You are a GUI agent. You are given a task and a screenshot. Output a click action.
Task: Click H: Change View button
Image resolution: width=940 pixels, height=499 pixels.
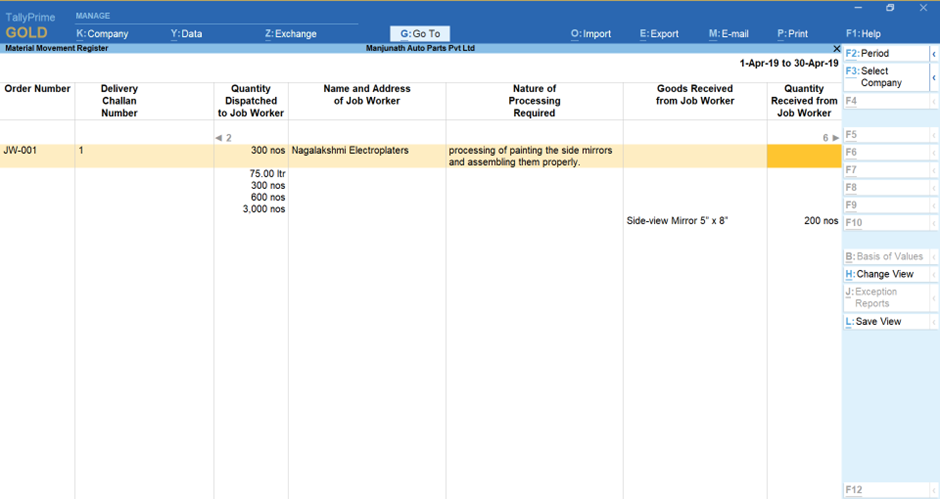886,274
